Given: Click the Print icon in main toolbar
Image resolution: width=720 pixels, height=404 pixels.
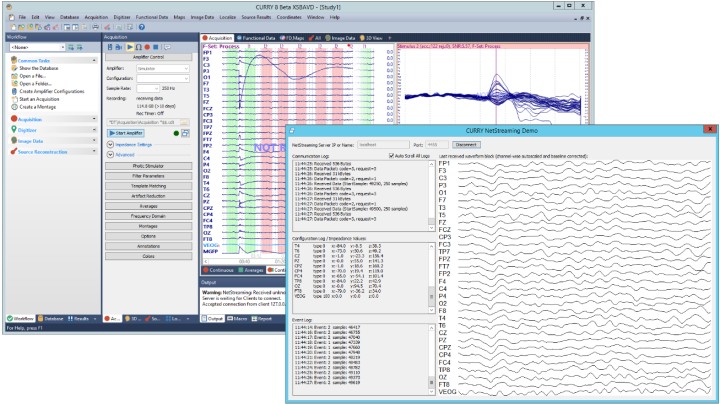Looking at the screenshot, I should 96,27.
